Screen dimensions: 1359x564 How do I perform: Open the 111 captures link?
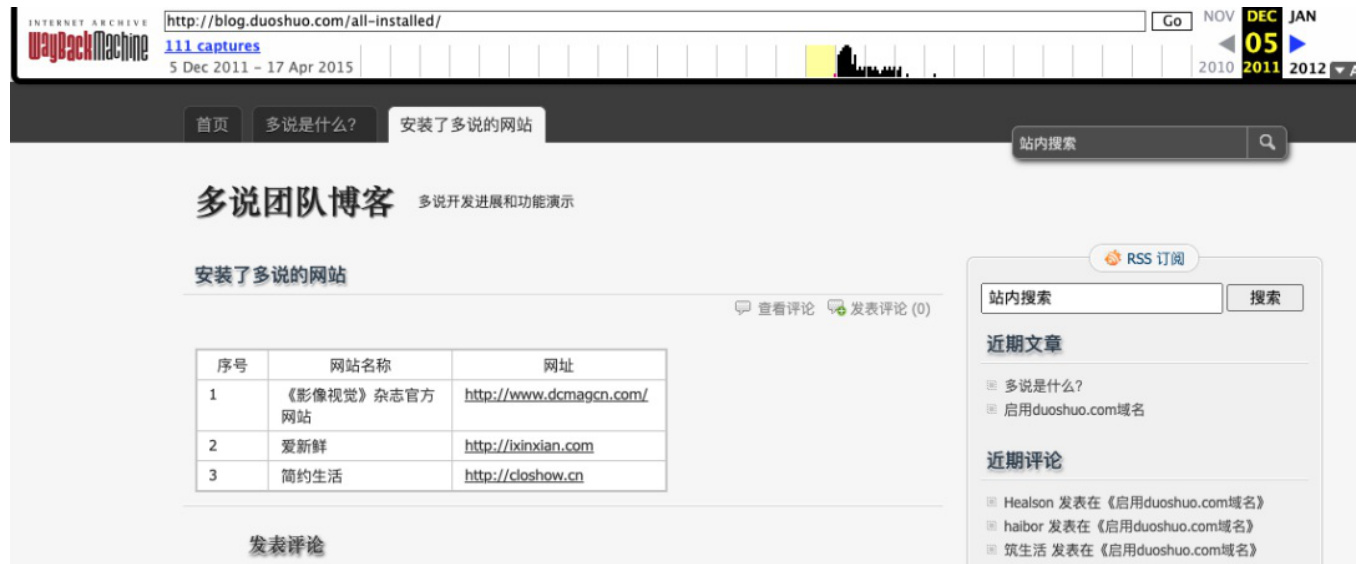[212, 46]
